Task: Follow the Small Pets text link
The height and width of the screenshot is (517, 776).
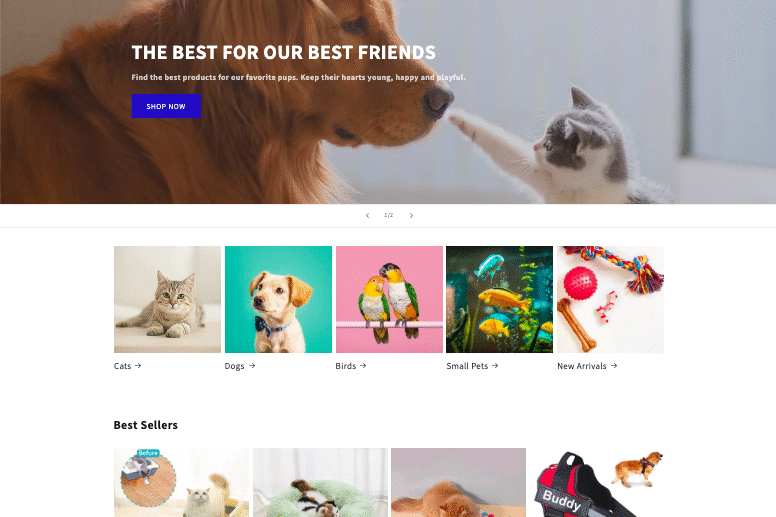Action: coord(467,366)
